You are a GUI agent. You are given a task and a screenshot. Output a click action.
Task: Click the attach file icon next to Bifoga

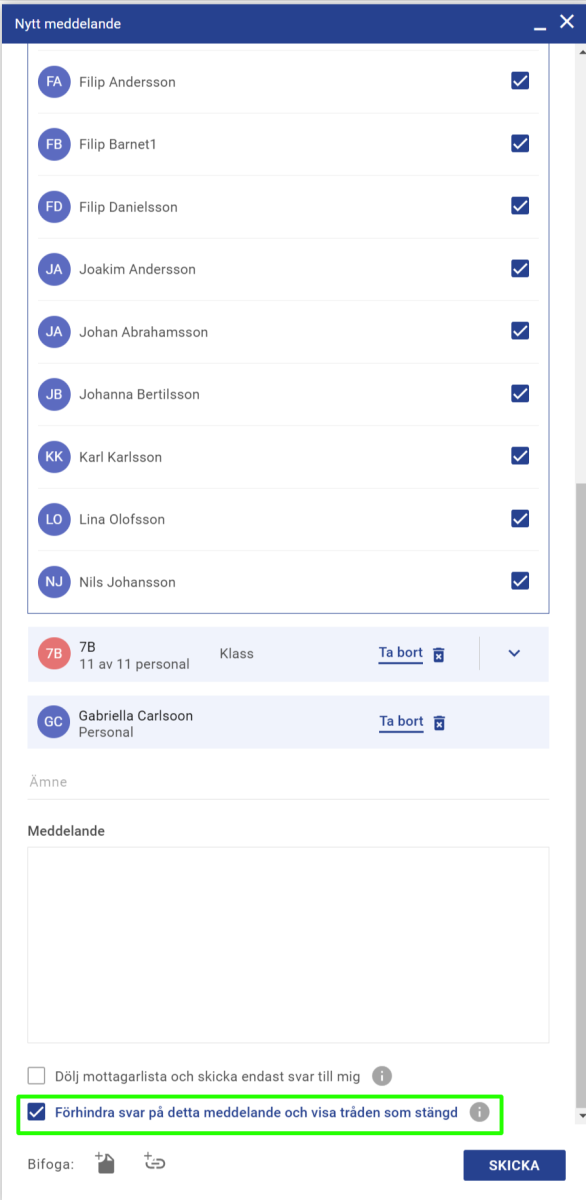pyautogui.click(x=106, y=1163)
